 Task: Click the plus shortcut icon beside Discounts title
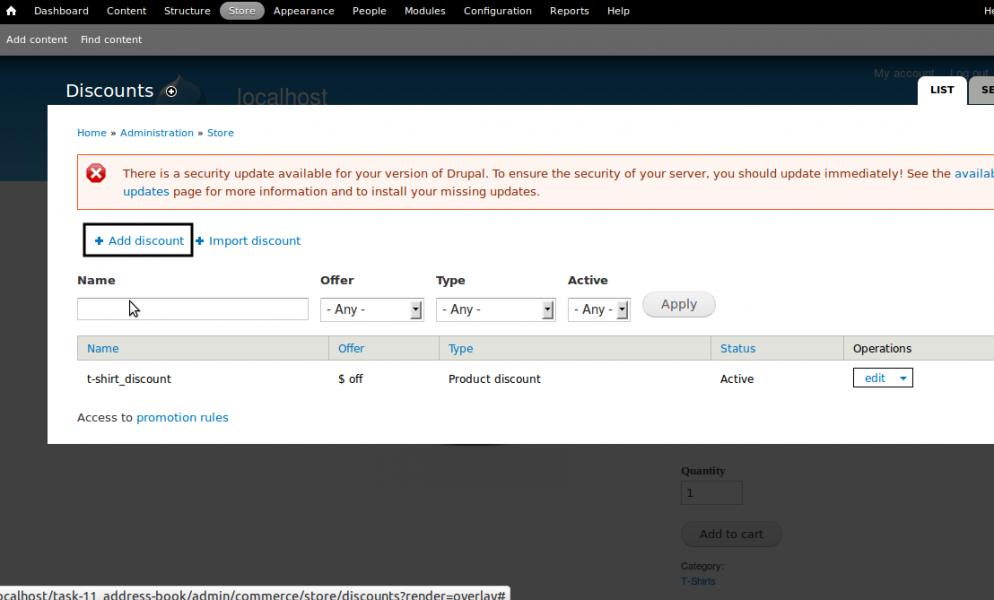[171, 91]
